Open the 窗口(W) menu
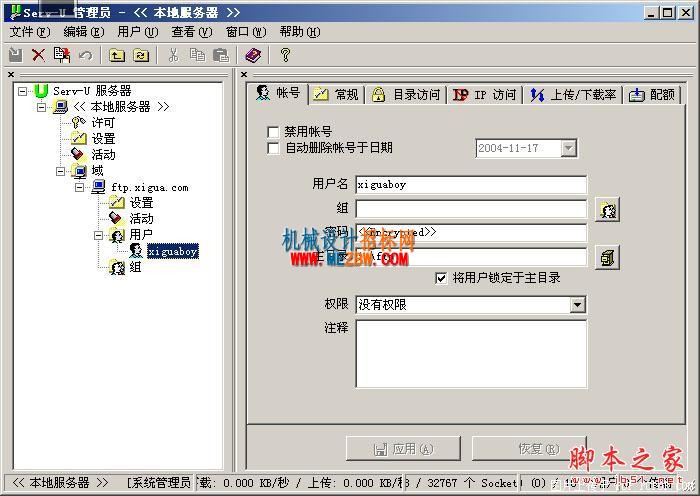Screen dimensions: 700x496 coord(246,32)
